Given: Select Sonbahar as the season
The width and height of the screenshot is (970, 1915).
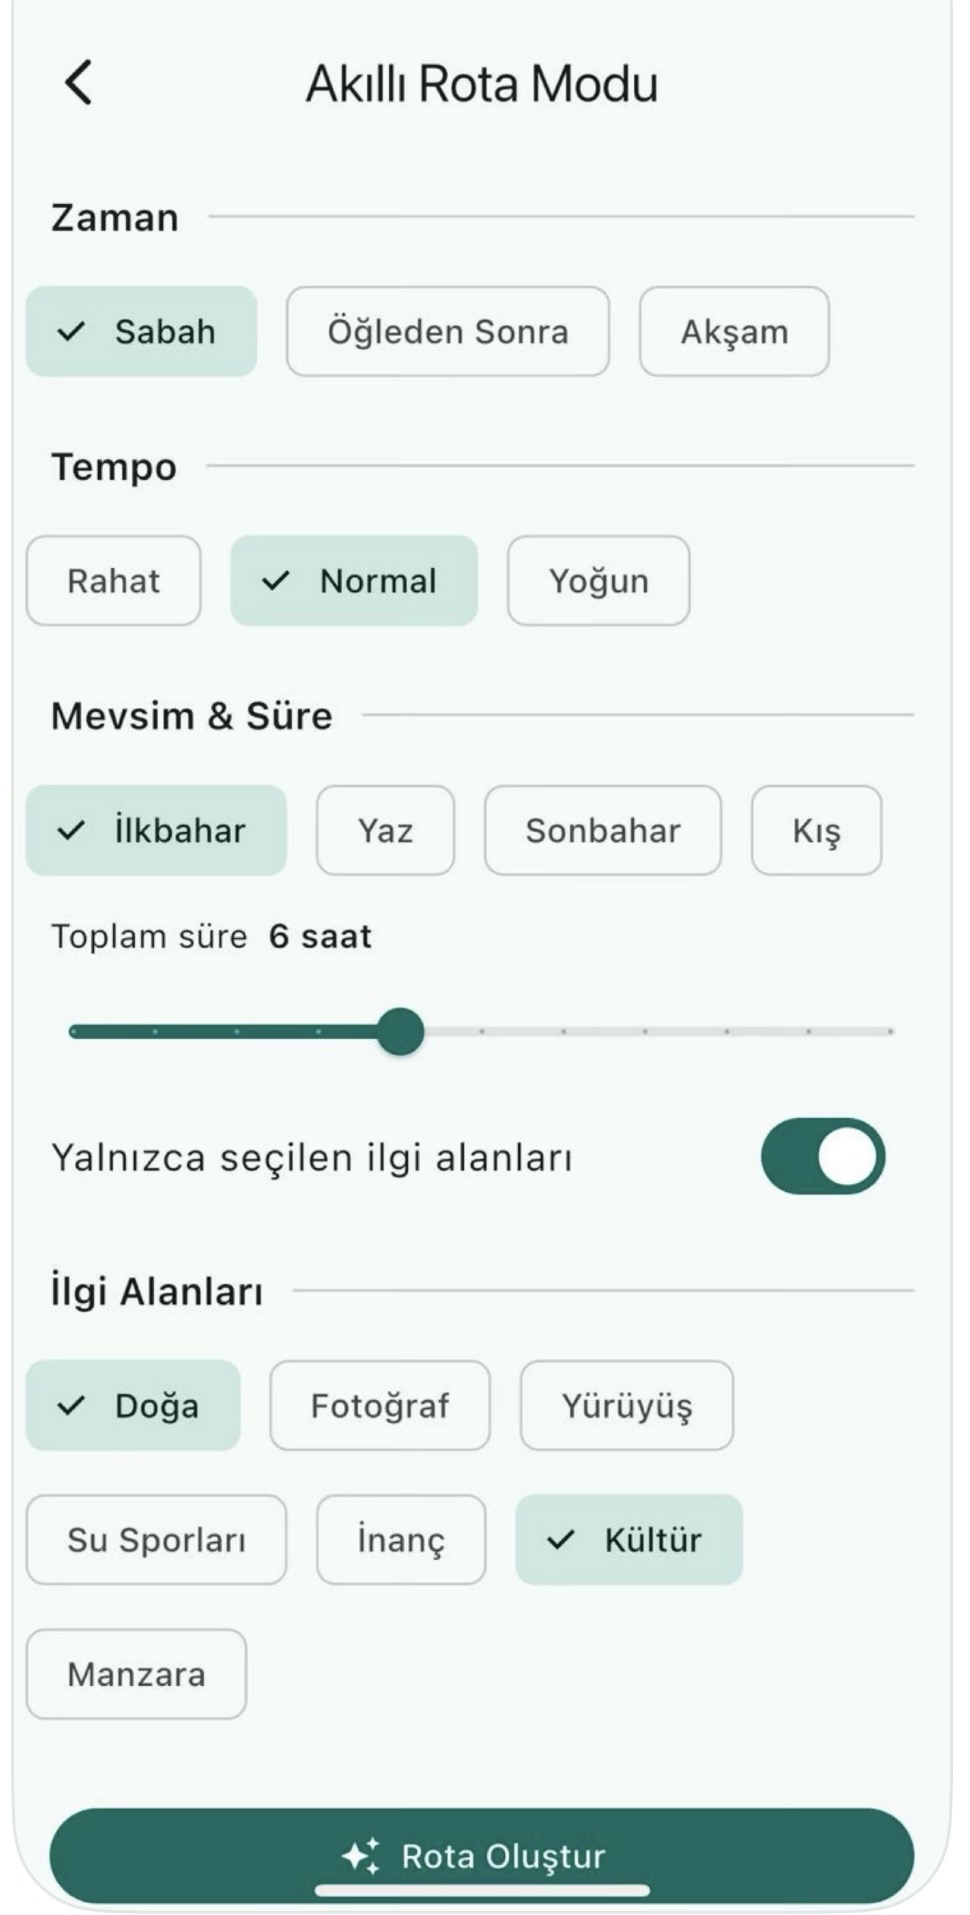Looking at the screenshot, I should coord(602,830).
